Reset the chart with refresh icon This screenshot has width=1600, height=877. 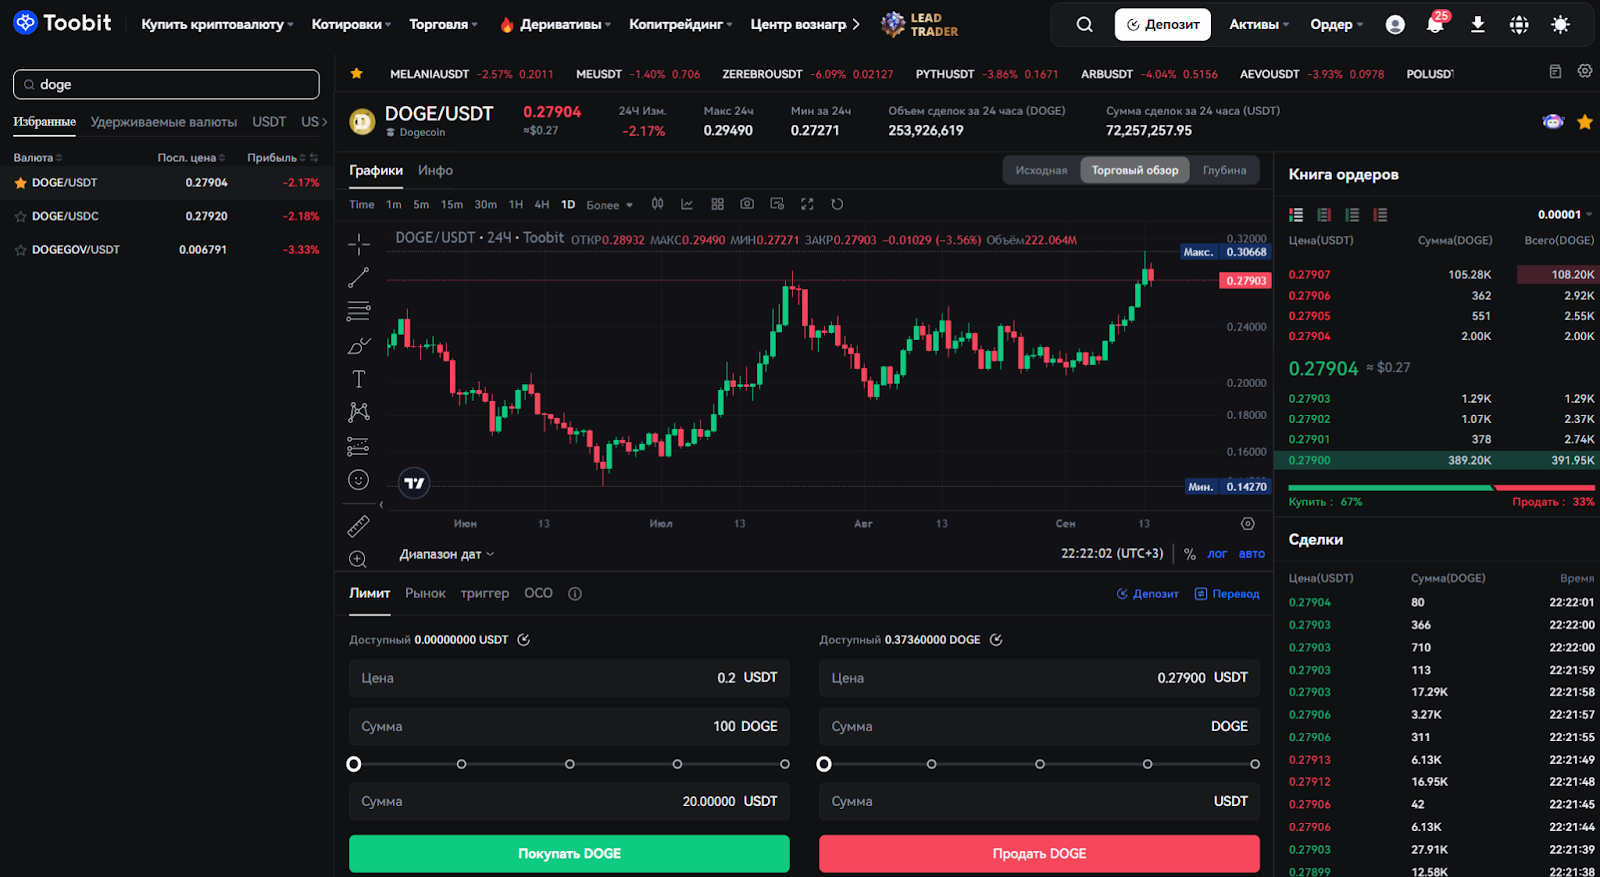point(837,204)
